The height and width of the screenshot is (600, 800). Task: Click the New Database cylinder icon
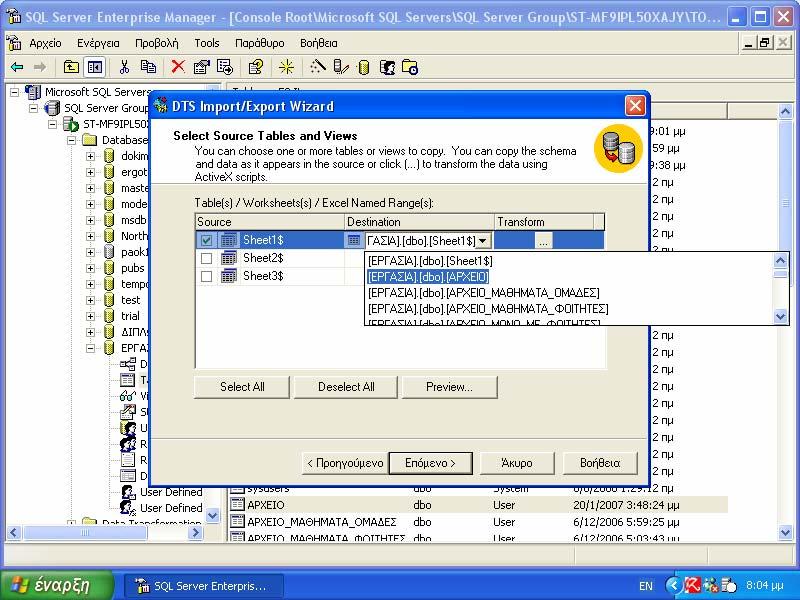363,67
